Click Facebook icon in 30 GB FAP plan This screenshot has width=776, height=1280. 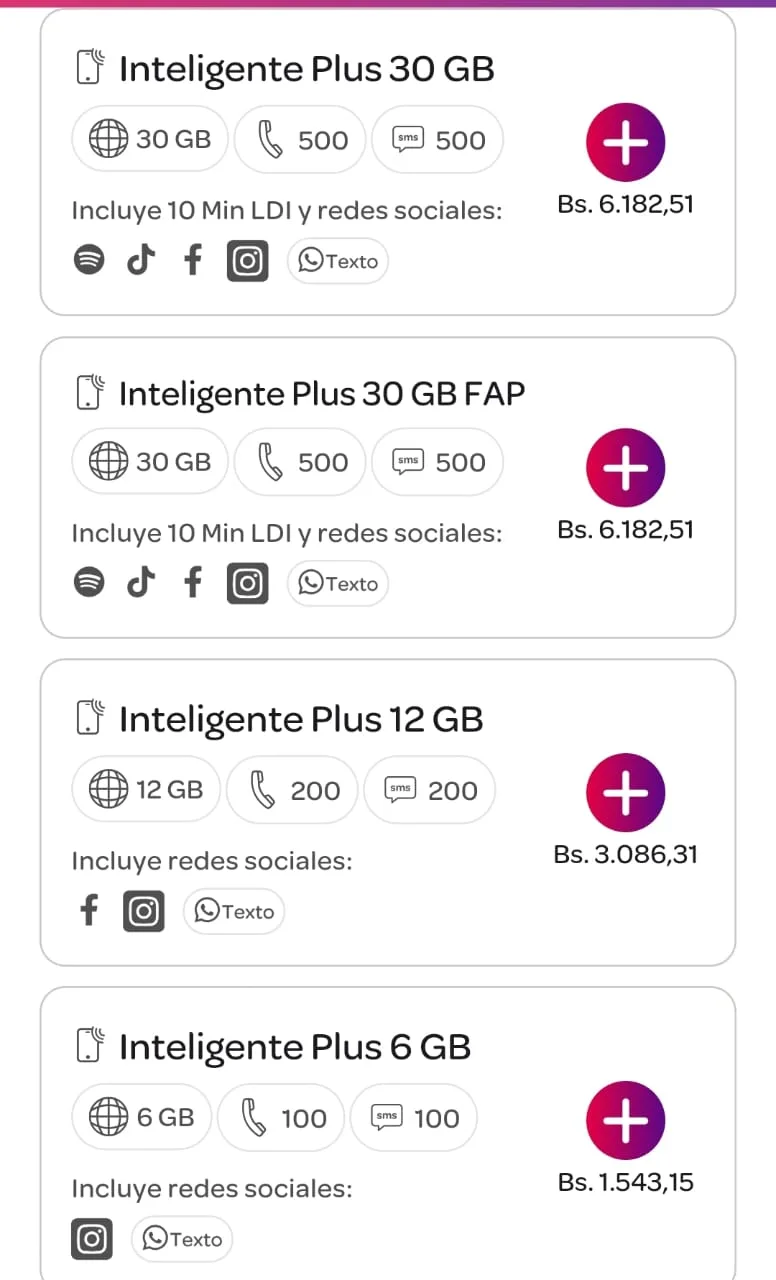coord(193,584)
